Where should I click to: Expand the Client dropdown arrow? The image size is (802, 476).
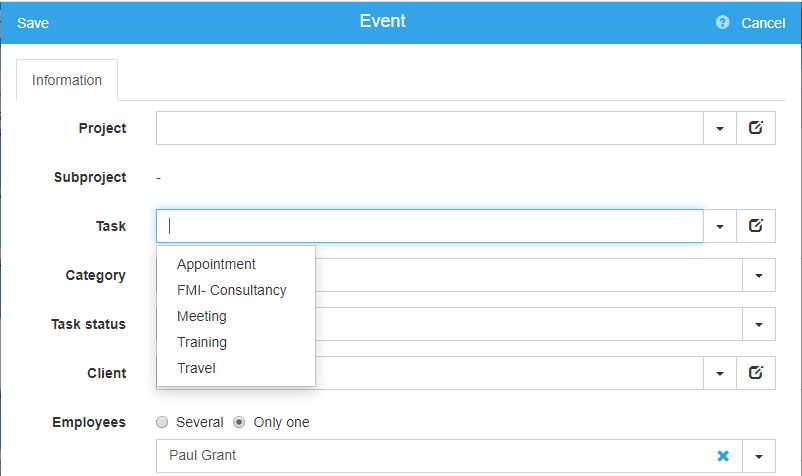pos(720,374)
